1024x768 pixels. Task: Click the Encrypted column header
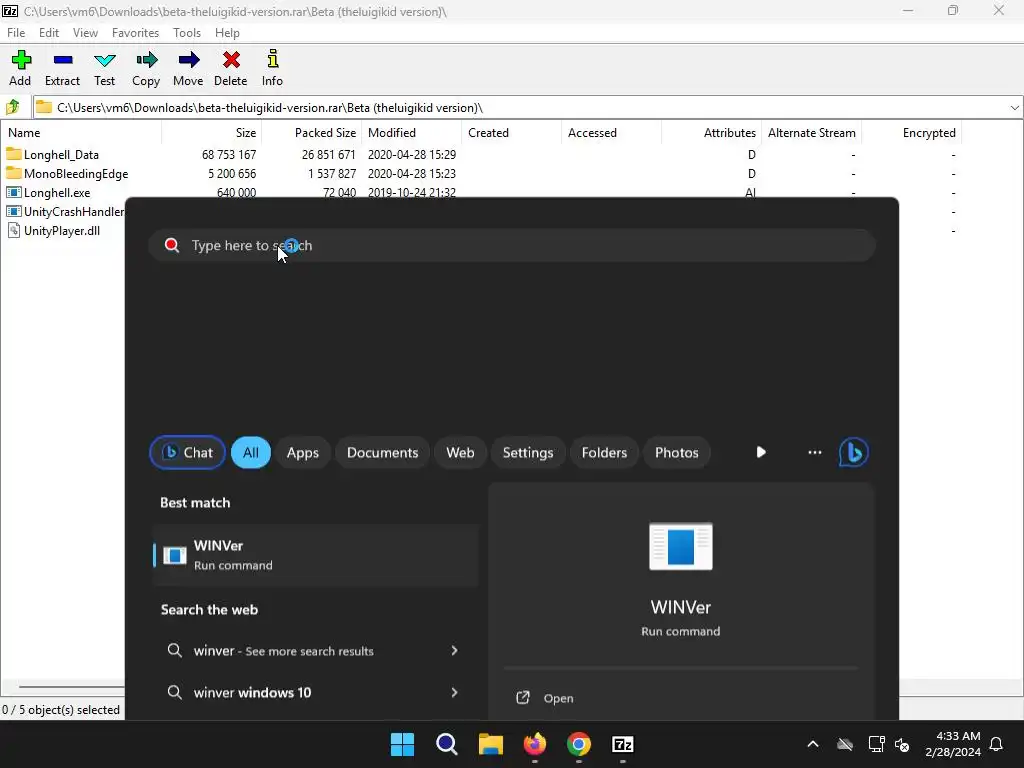click(911, 133)
